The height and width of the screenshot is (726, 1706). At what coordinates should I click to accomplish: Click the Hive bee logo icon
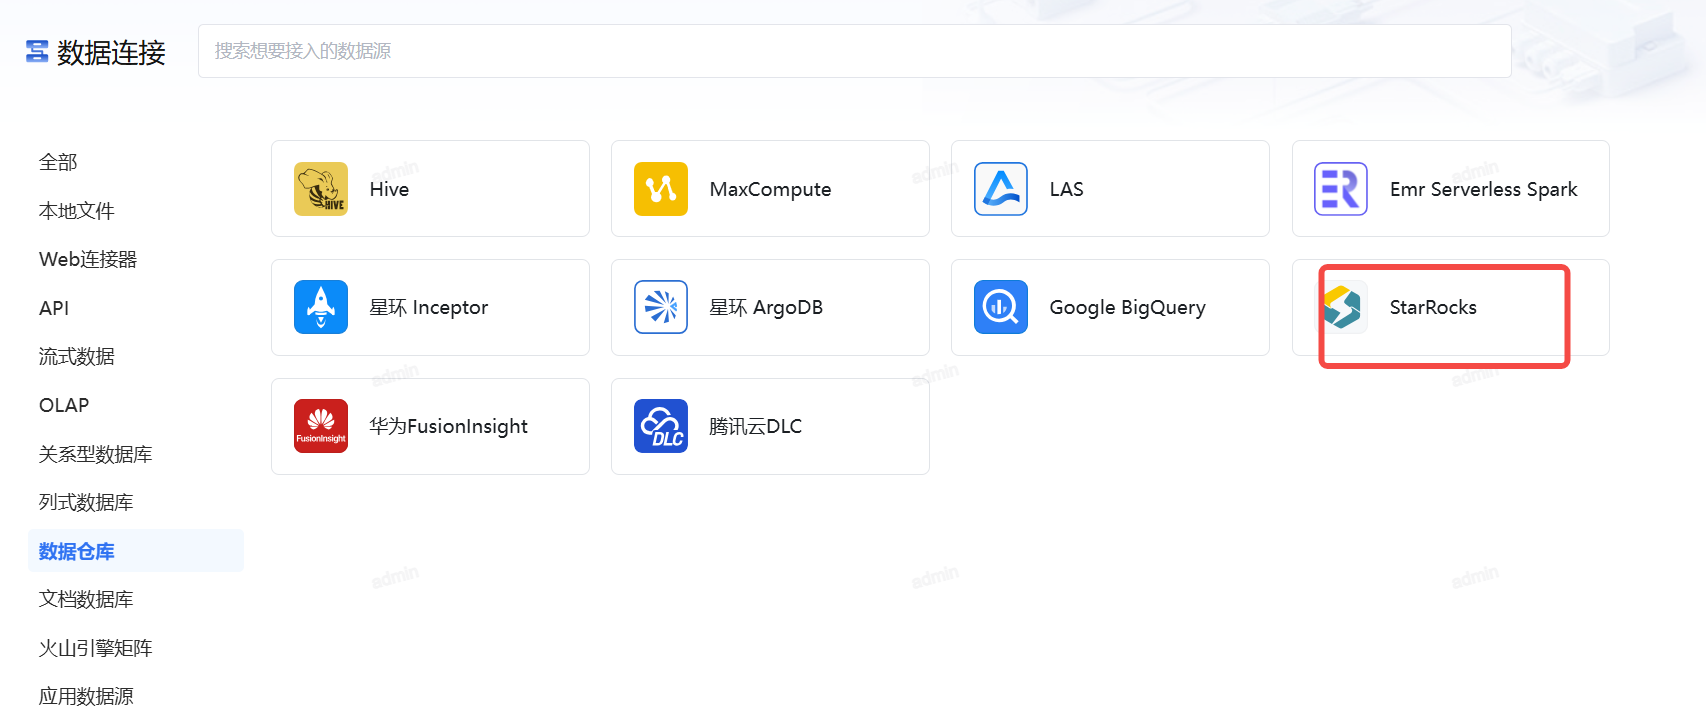point(321,189)
